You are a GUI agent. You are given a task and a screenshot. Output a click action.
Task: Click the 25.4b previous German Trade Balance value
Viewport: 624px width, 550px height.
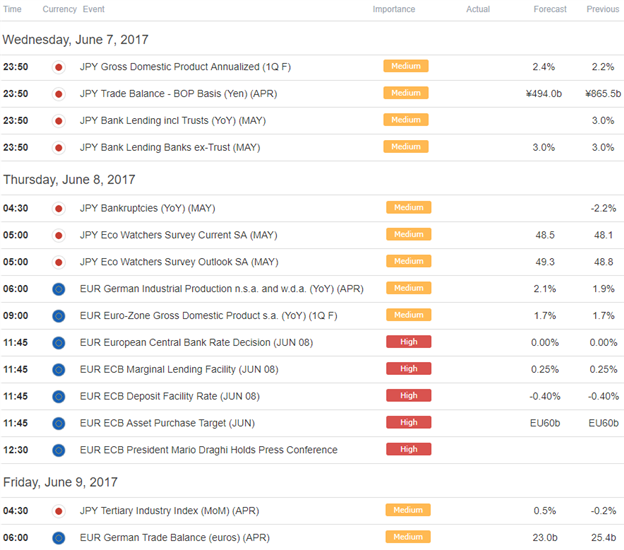[x=603, y=538]
